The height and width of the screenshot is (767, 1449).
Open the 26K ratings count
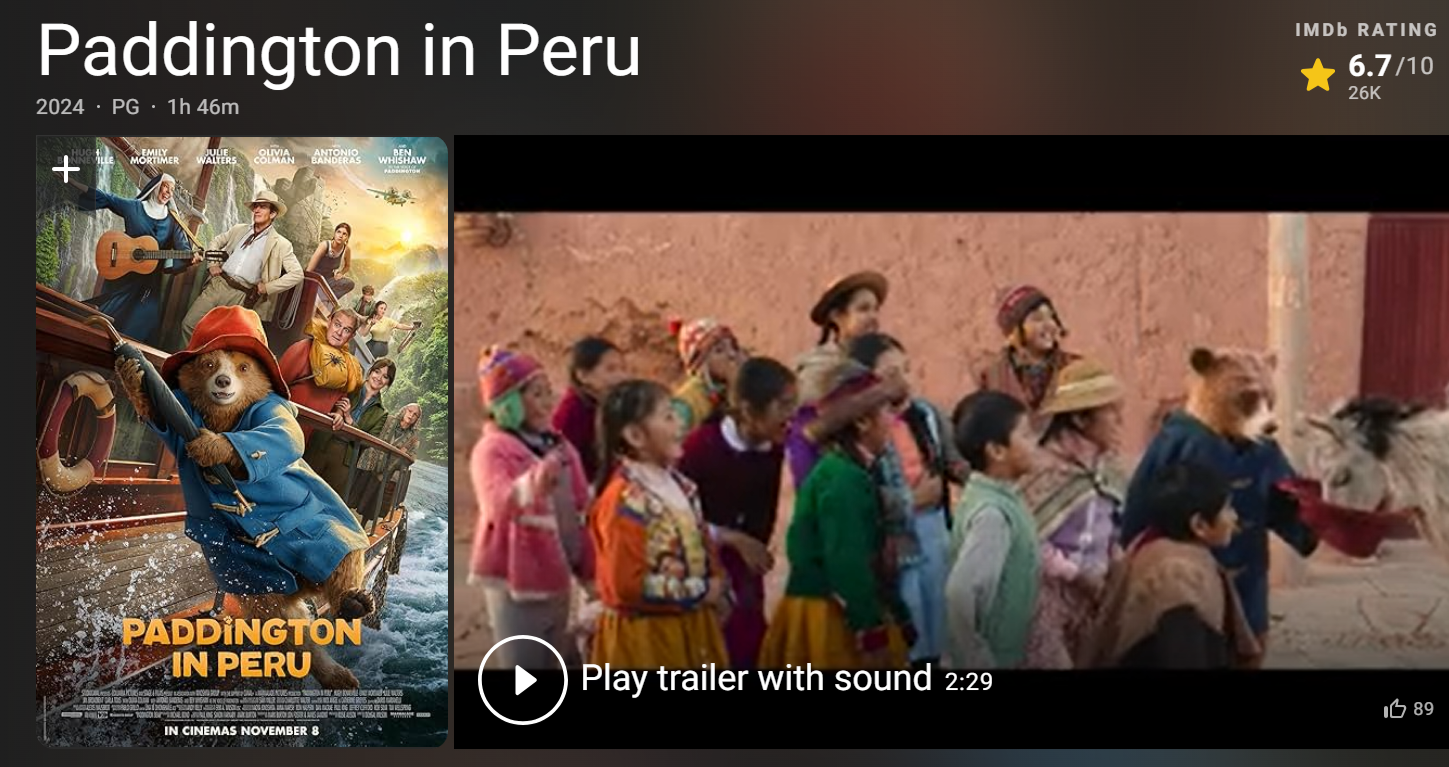[1364, 93]
